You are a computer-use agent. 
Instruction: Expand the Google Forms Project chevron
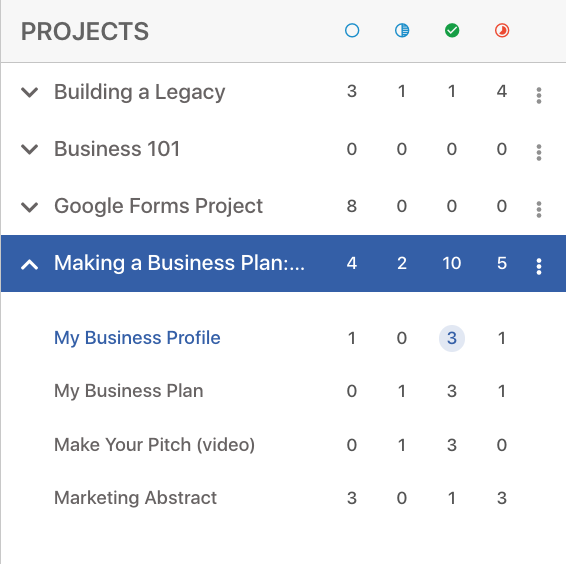pyautogui.click(x=30, y=207)
